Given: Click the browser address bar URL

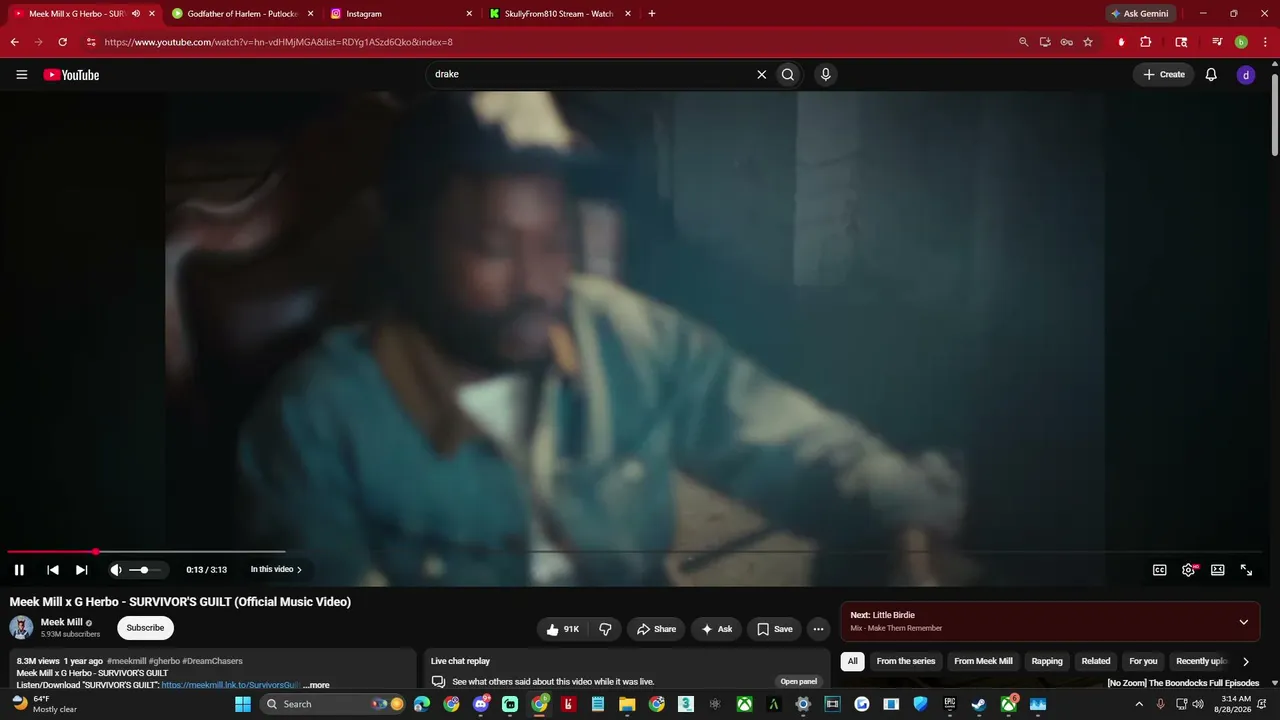Looking at the screenshot, I should coord(279,42).
